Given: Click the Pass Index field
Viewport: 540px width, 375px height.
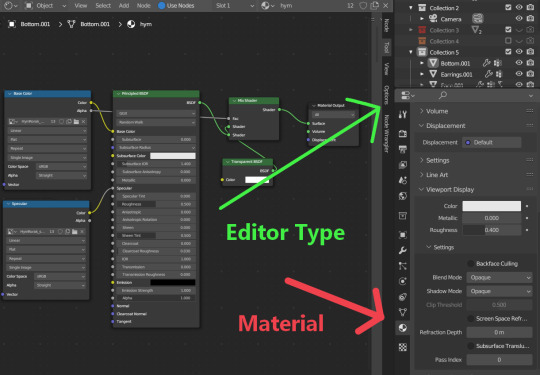Looking at the screenshot, I should (499, 360).
